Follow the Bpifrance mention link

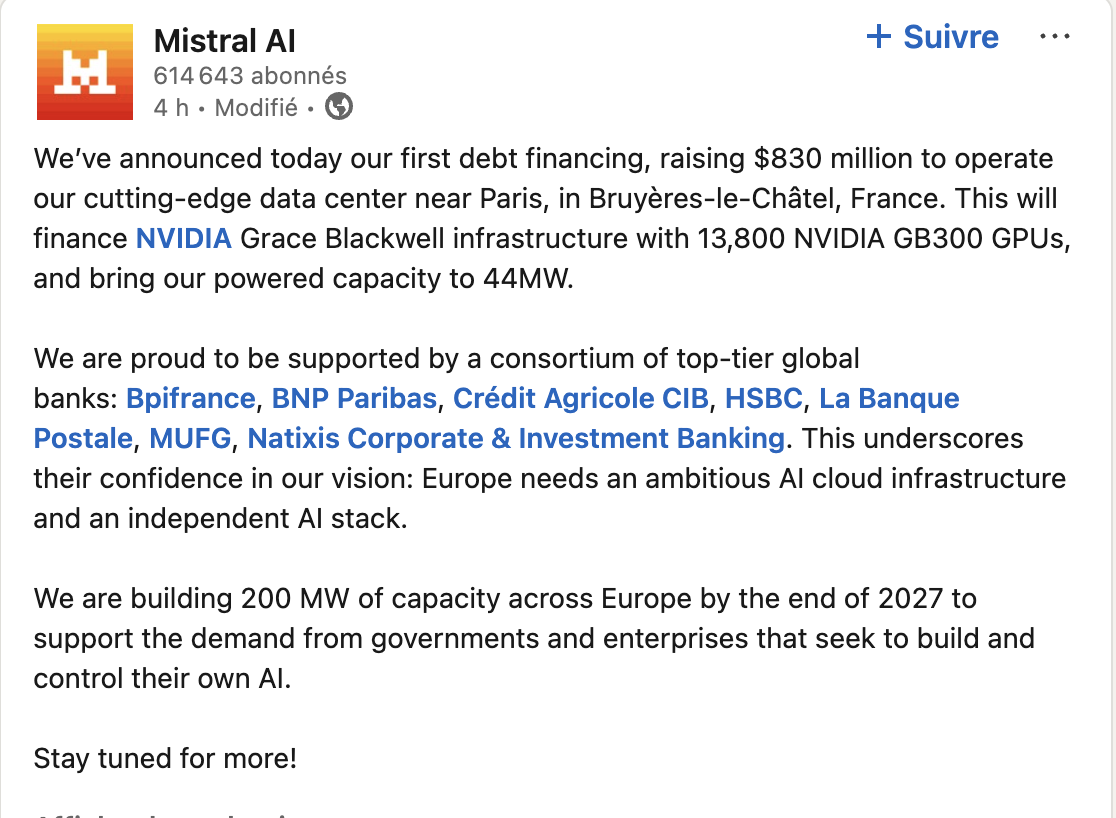pos(191,399)
